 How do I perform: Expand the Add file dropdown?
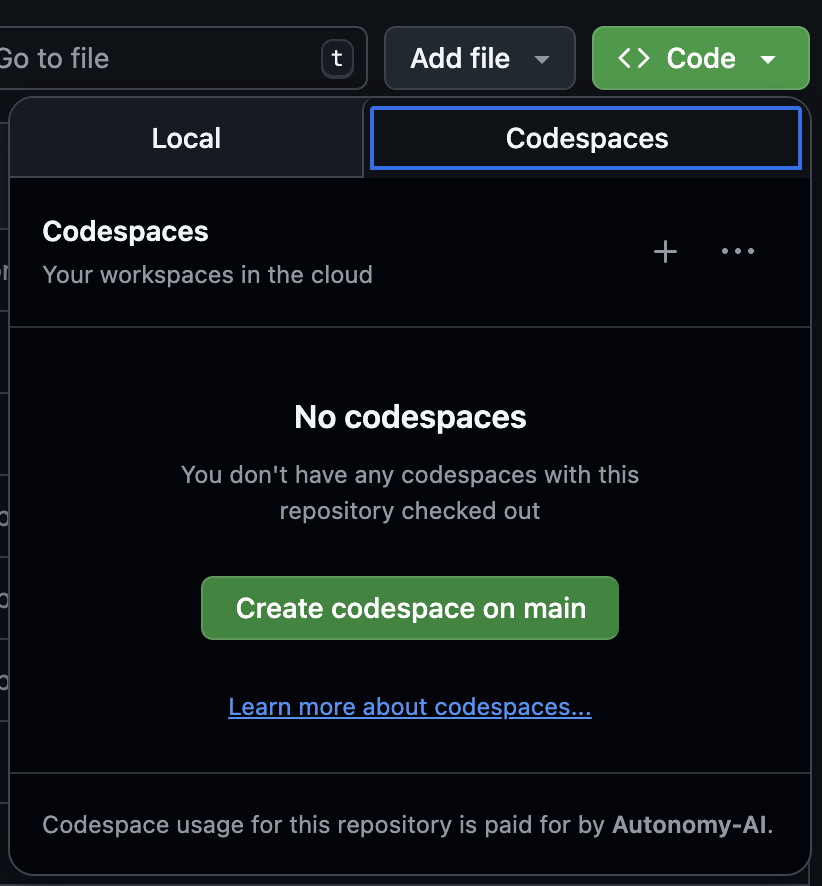[480, 58]
